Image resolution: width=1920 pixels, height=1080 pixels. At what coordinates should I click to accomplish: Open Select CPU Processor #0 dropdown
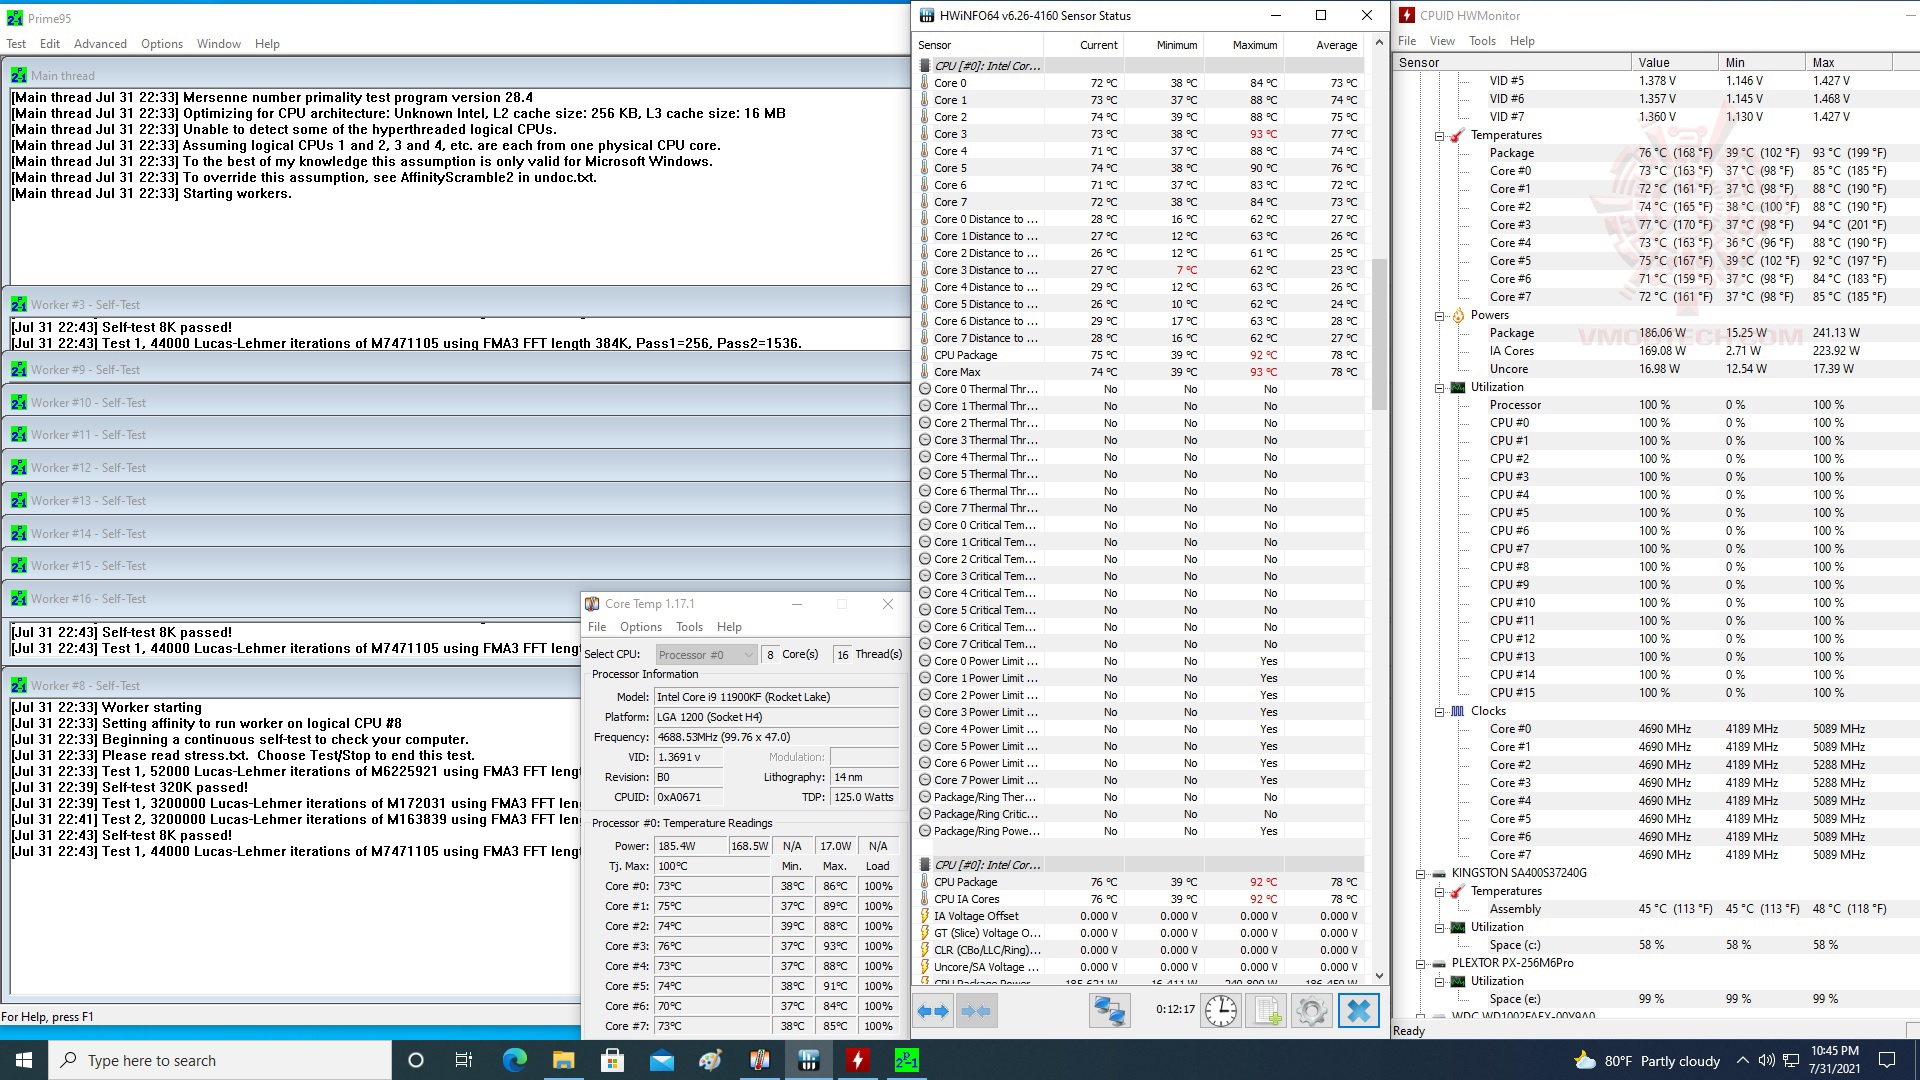pyautogui.click(x=706, y=654)
